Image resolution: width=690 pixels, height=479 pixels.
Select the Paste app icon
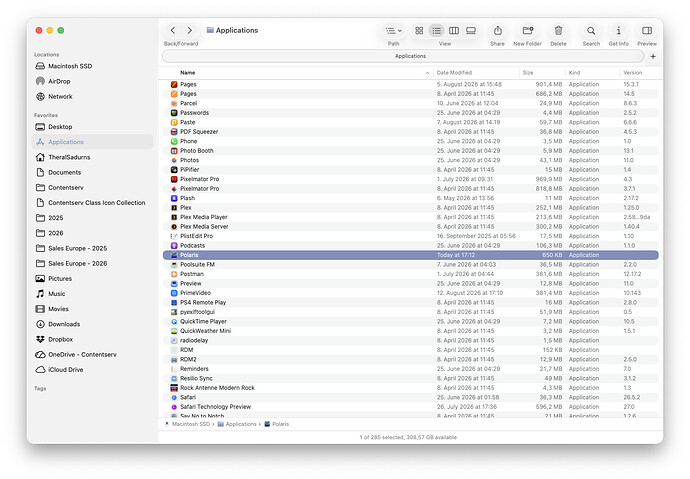point(174,122)
